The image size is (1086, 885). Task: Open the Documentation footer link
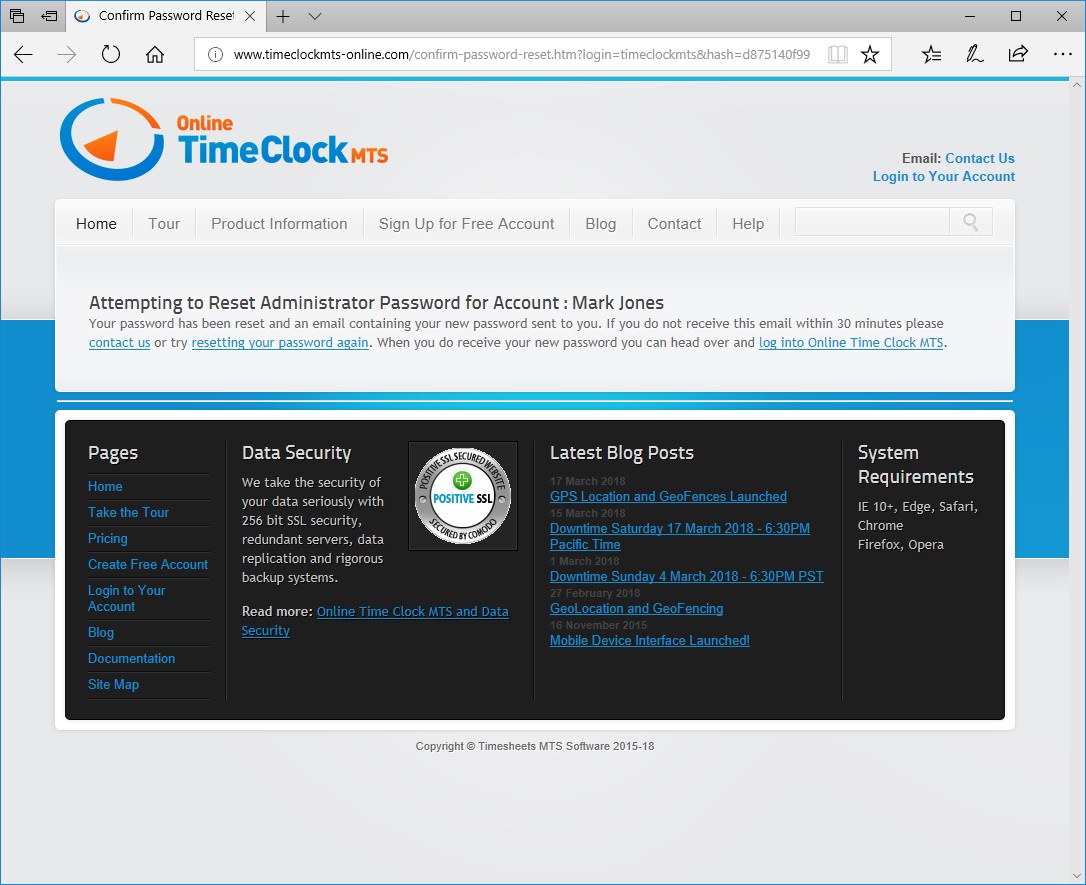(x=131, y=658)
